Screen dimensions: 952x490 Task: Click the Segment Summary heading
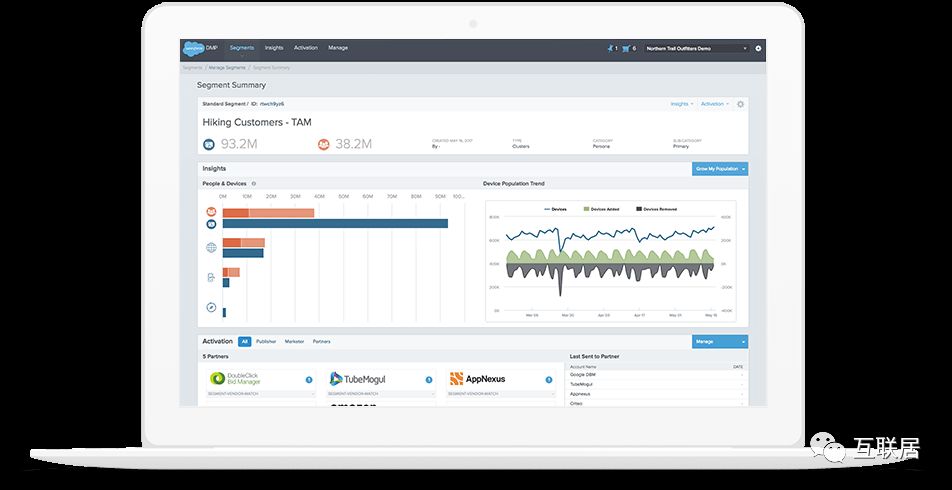point(231,85)
